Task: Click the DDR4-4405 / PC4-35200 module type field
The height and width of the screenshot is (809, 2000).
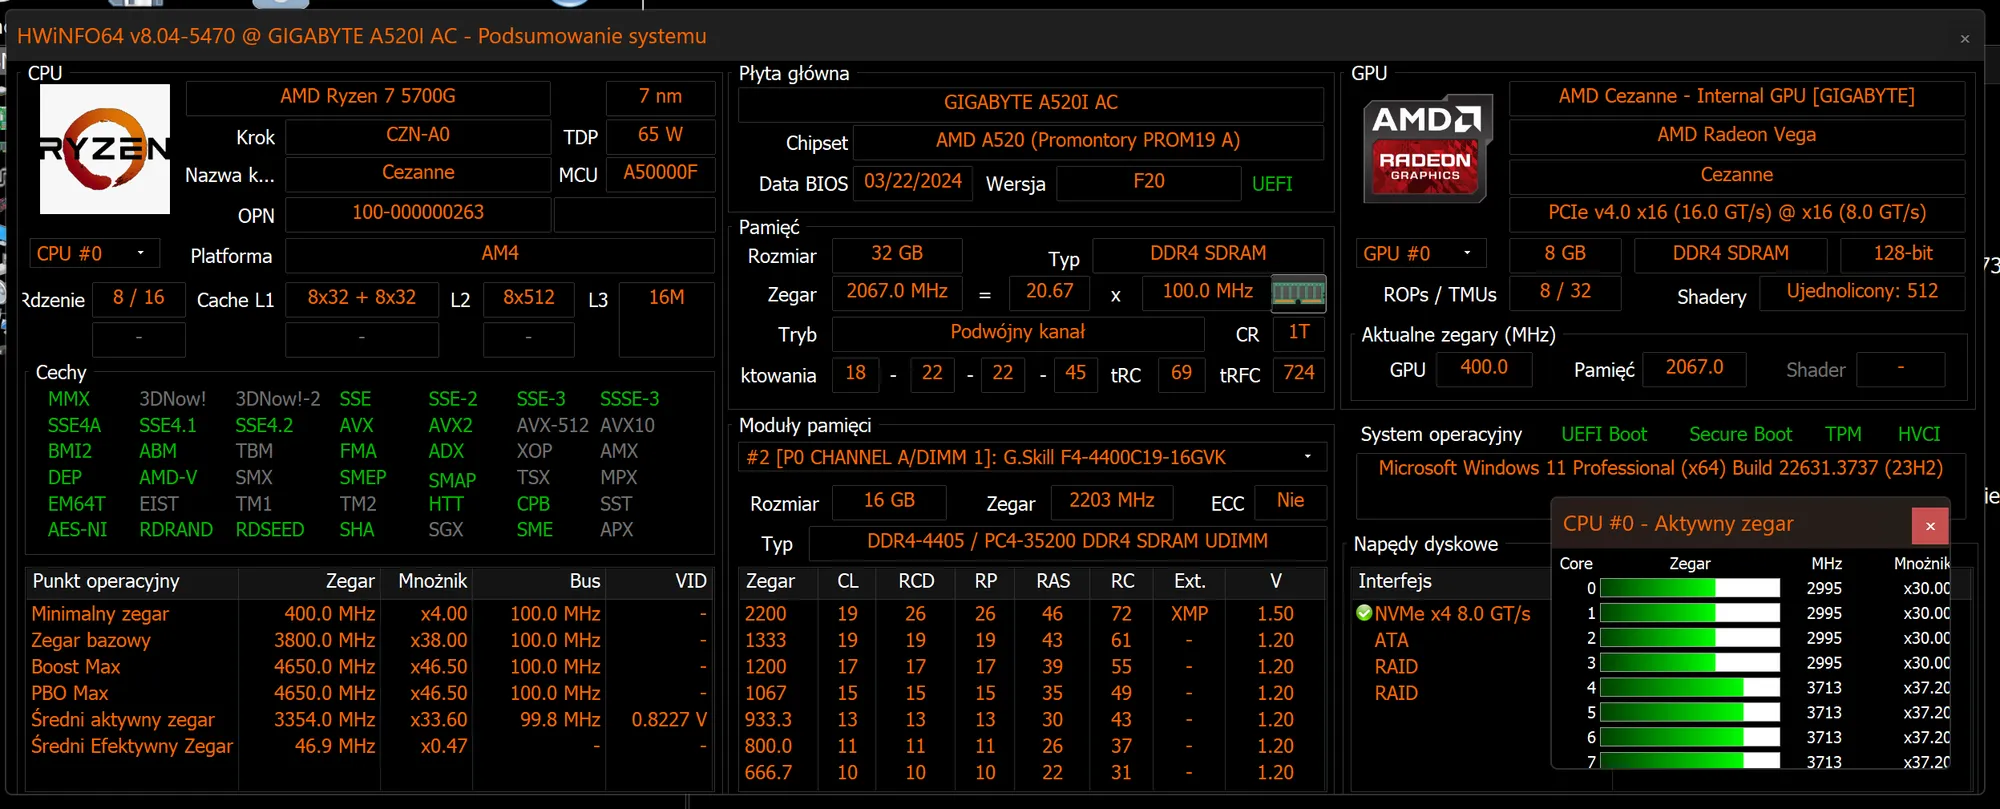Action: coord(1067,542)
